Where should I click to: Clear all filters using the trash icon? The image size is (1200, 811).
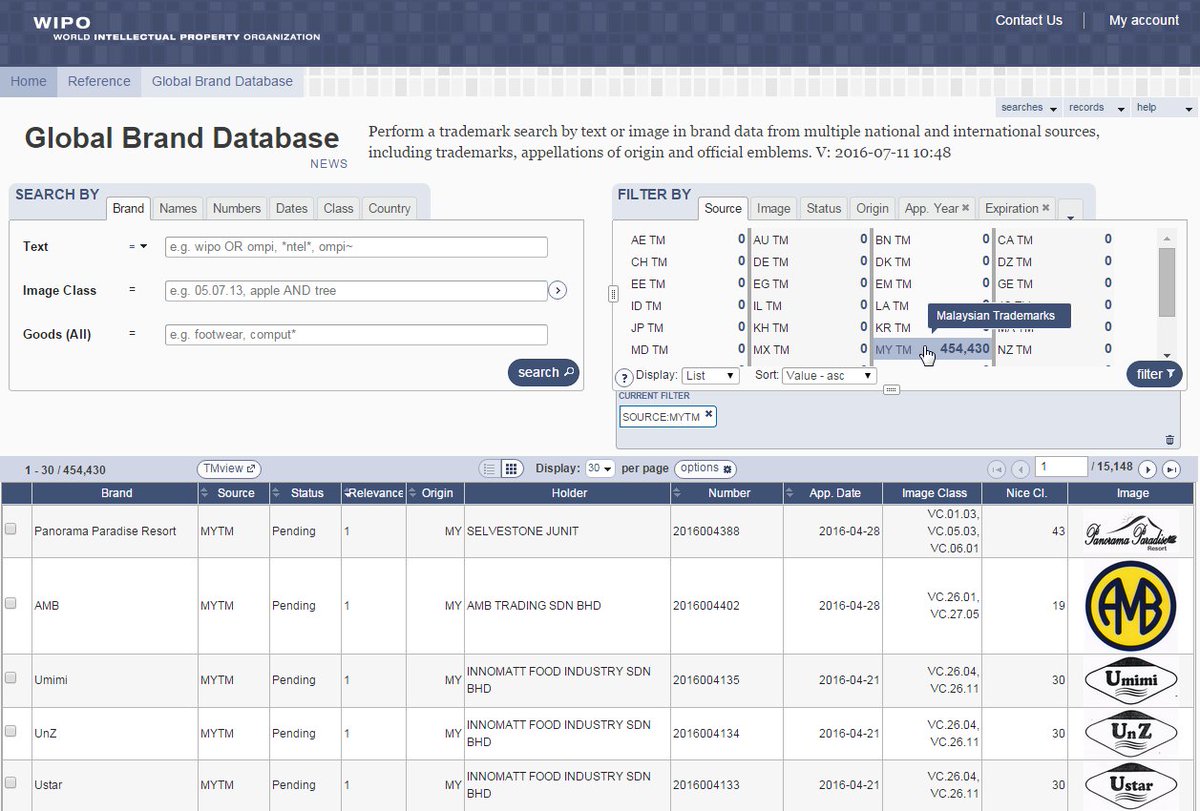(1170, 439)
